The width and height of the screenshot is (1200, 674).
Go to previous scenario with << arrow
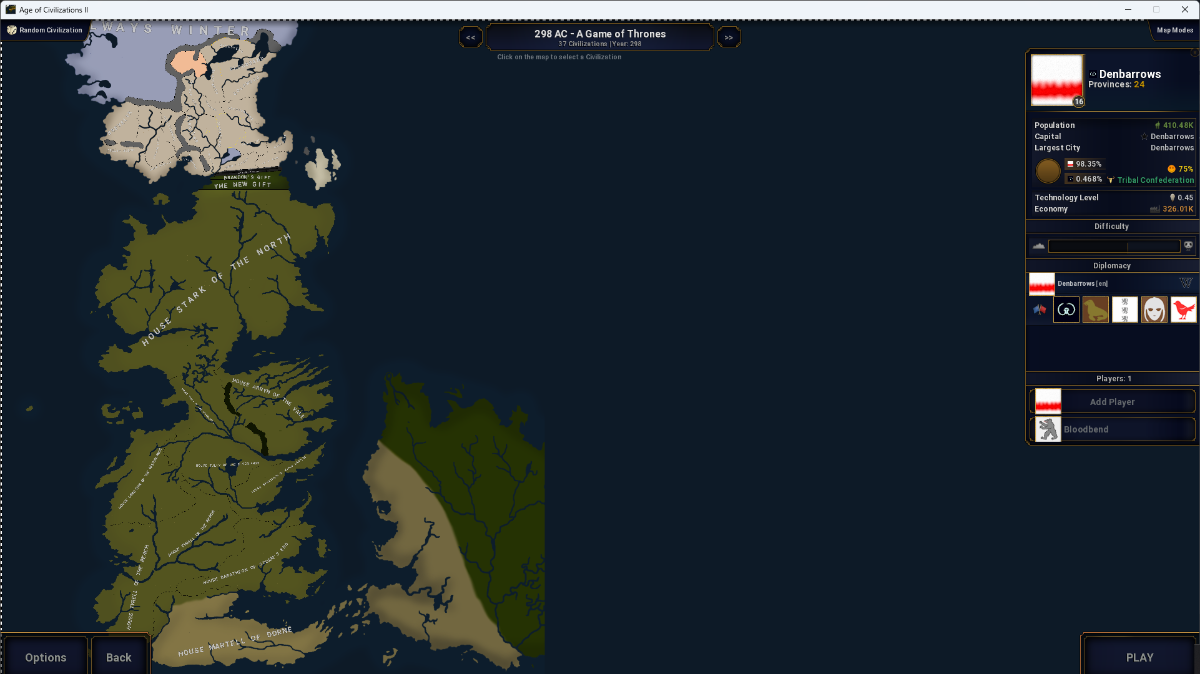click(470, 37)
